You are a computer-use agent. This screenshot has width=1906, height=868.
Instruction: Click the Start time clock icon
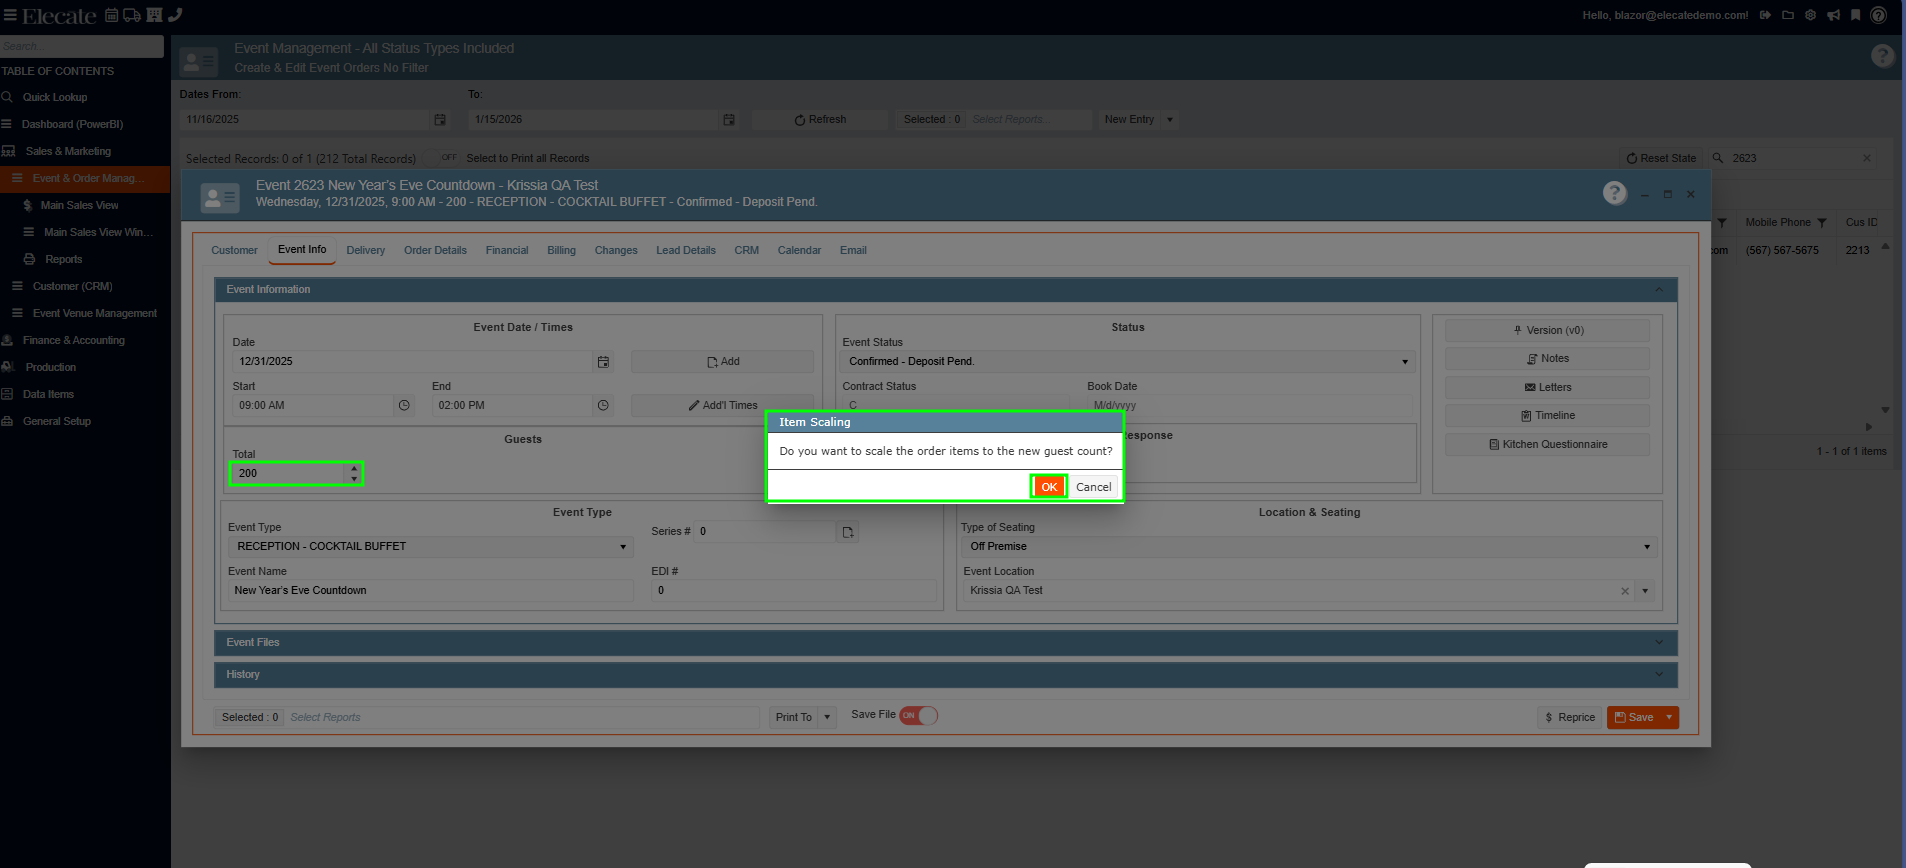(404, 406)
